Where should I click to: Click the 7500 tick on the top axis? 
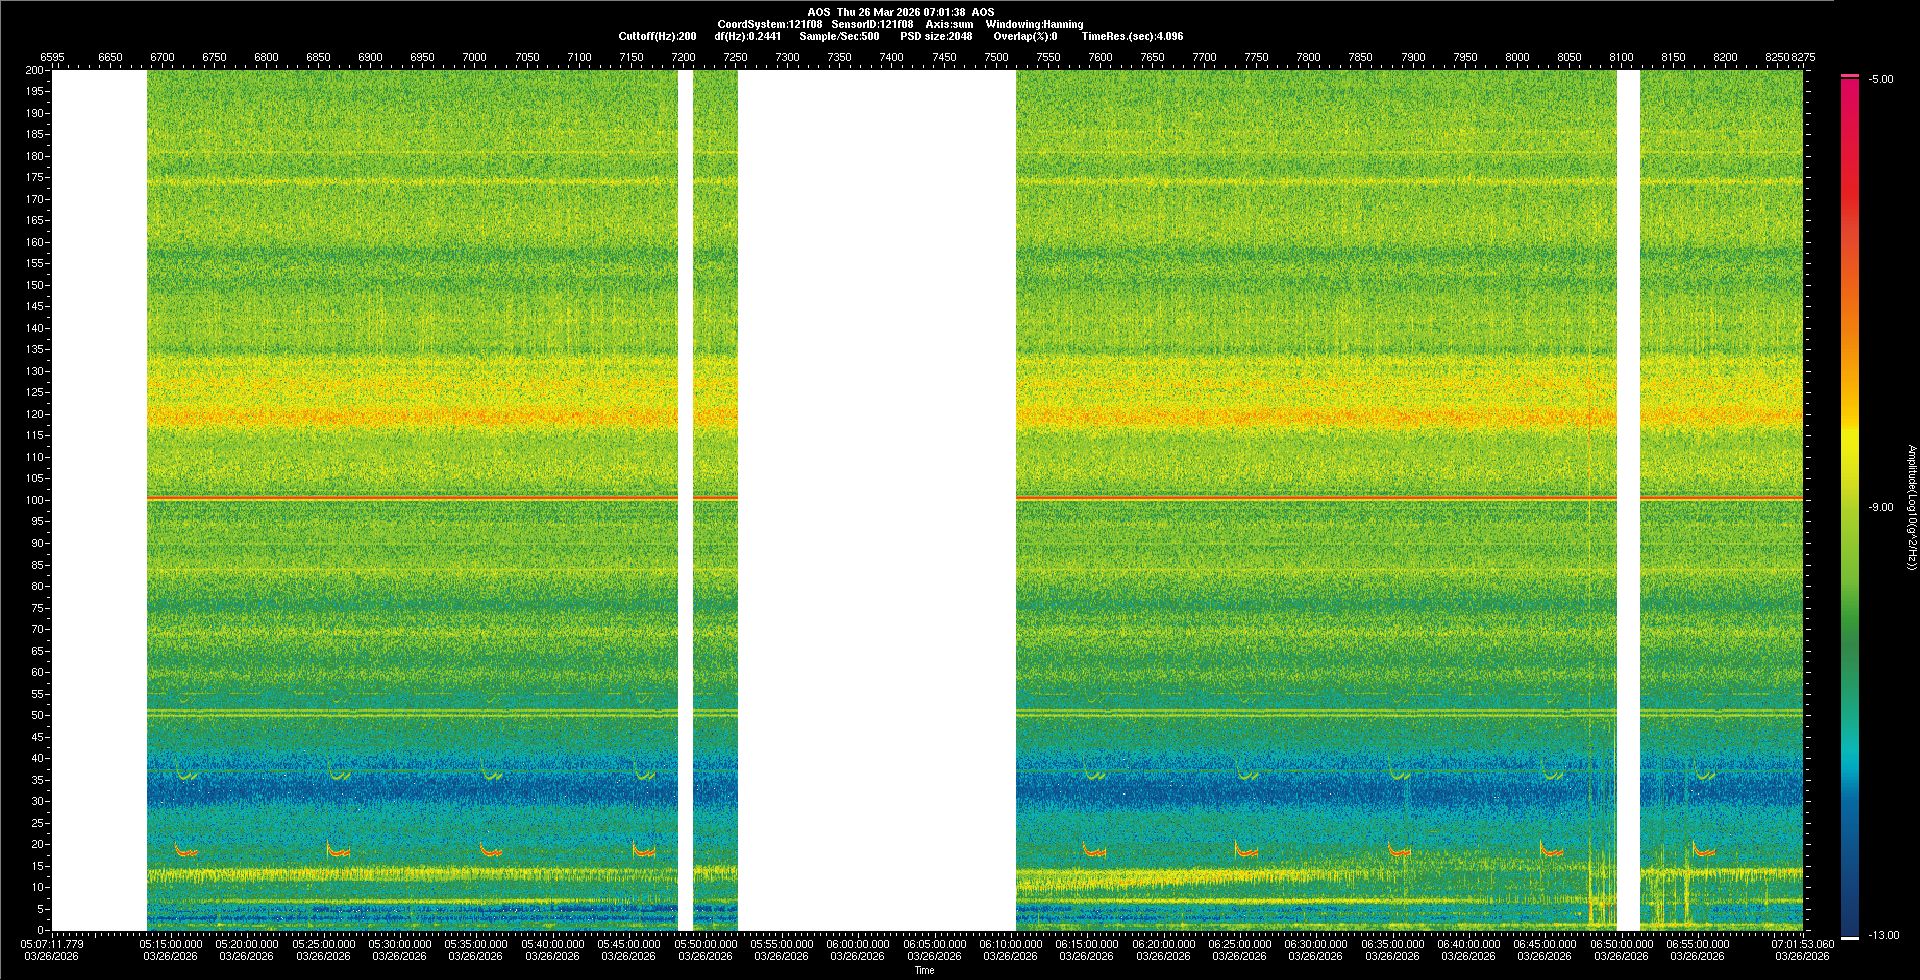coord(996,57)
